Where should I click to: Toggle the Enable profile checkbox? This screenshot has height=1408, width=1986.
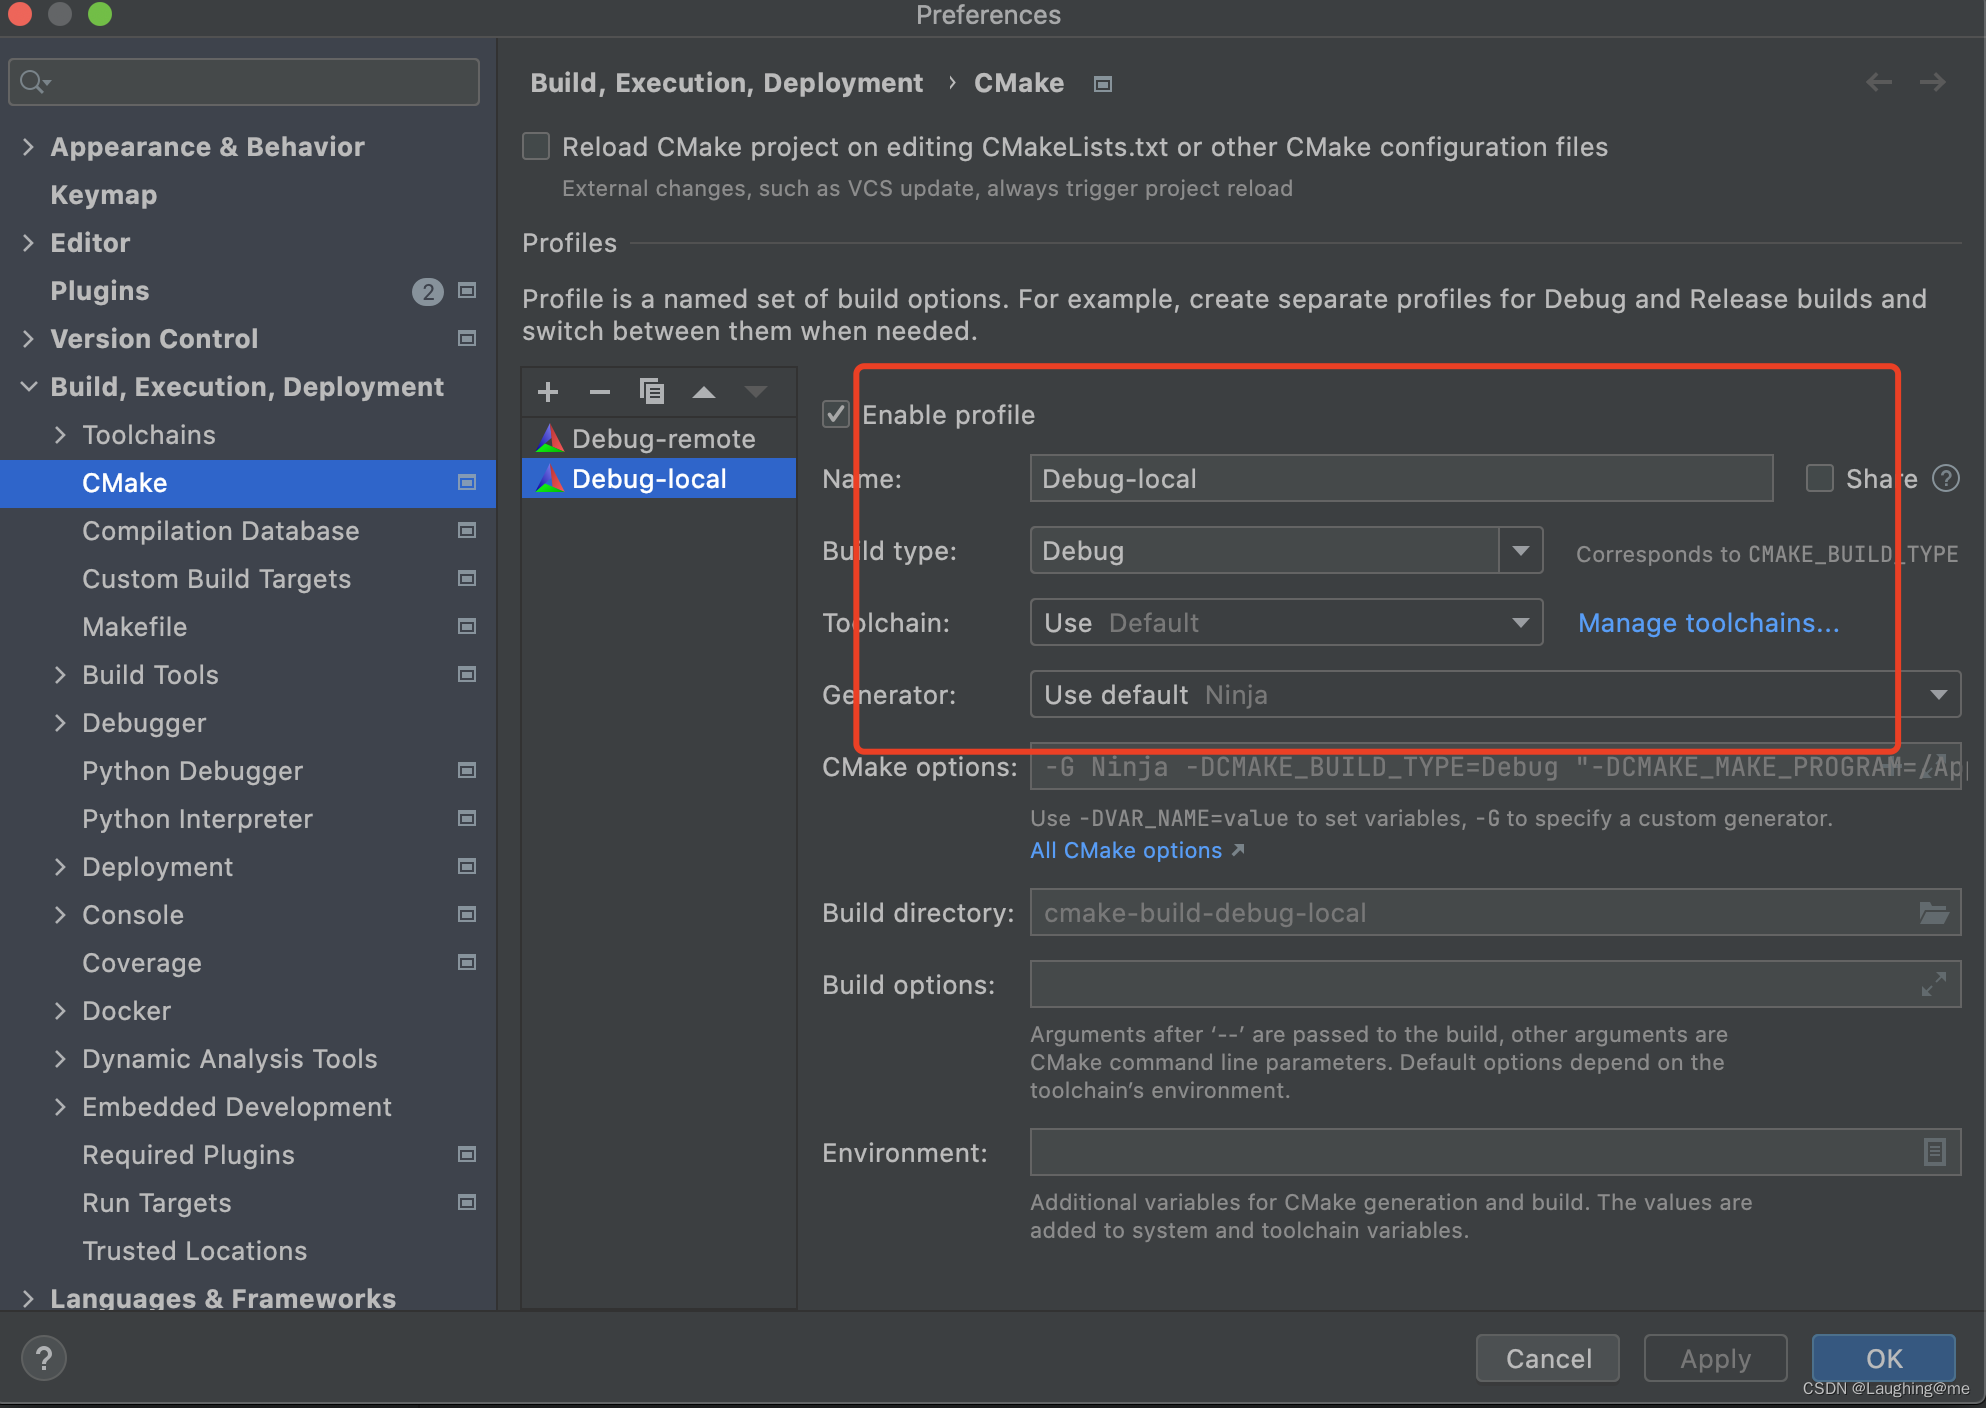pos(835,414)
